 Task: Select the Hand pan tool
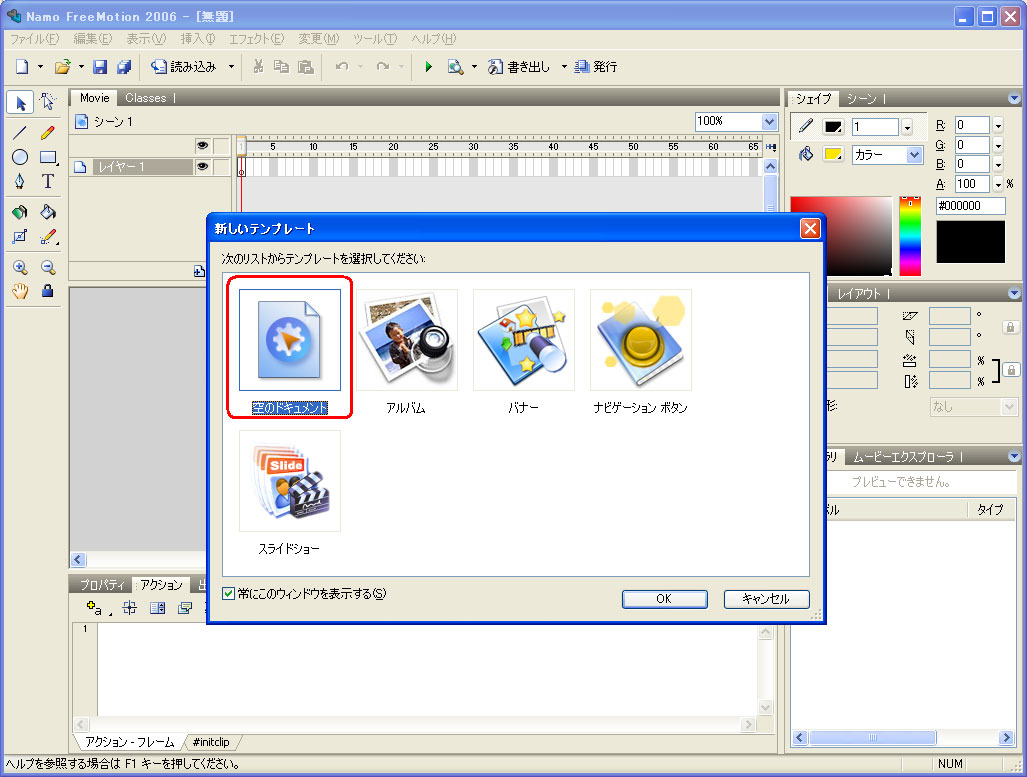20,291
